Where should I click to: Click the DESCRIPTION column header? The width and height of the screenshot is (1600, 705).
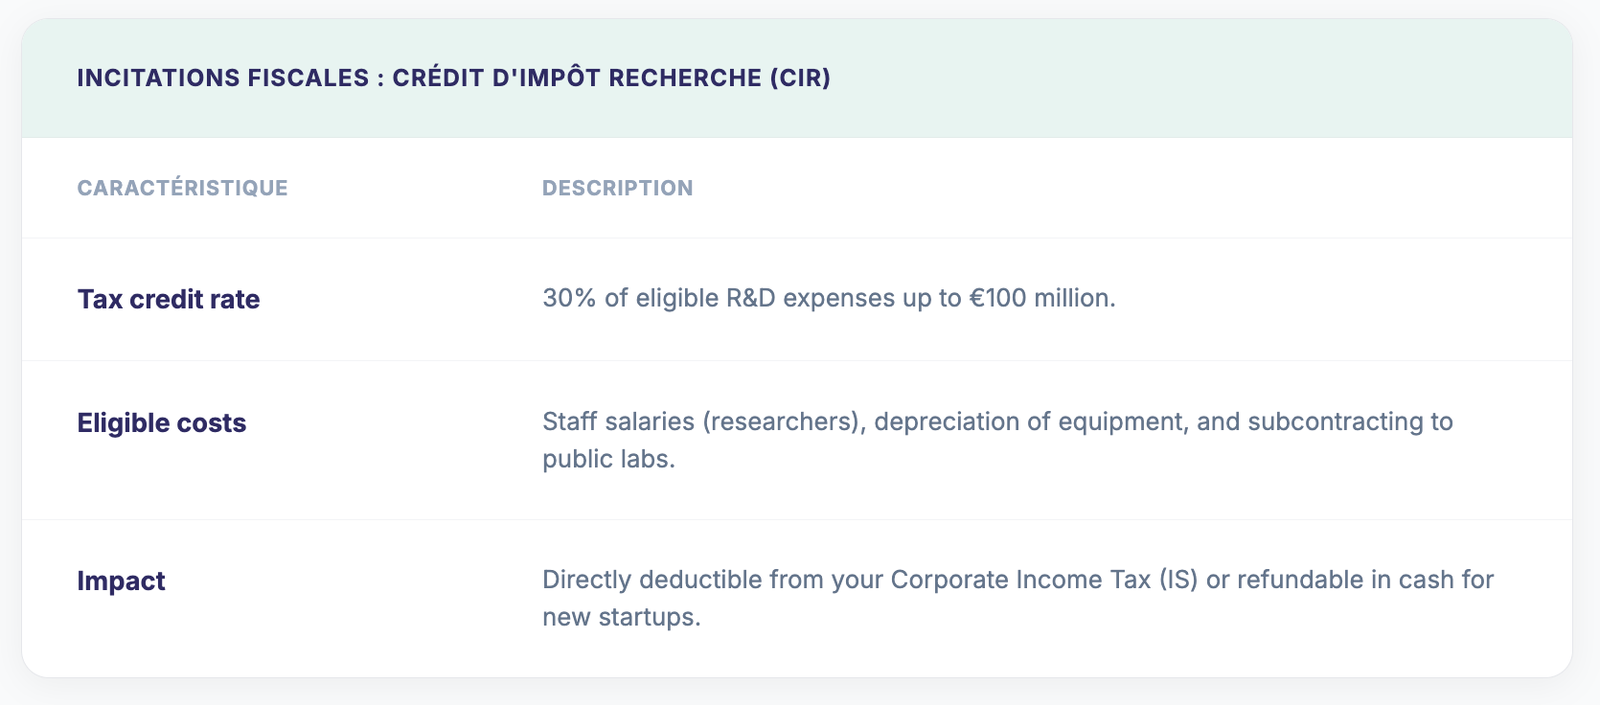pos(617,188)
